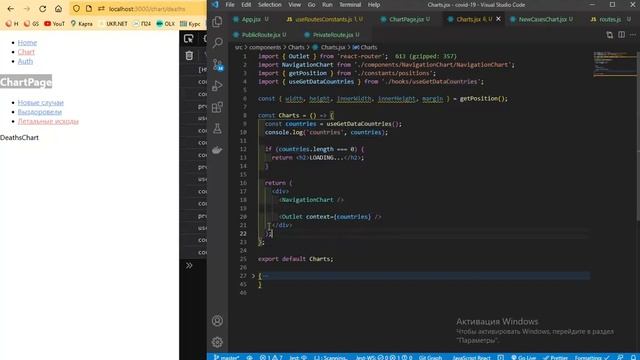This screenshot has width=640, height=360.
Task: Click the notifications bell in status bar
Action: click(633, 357)
